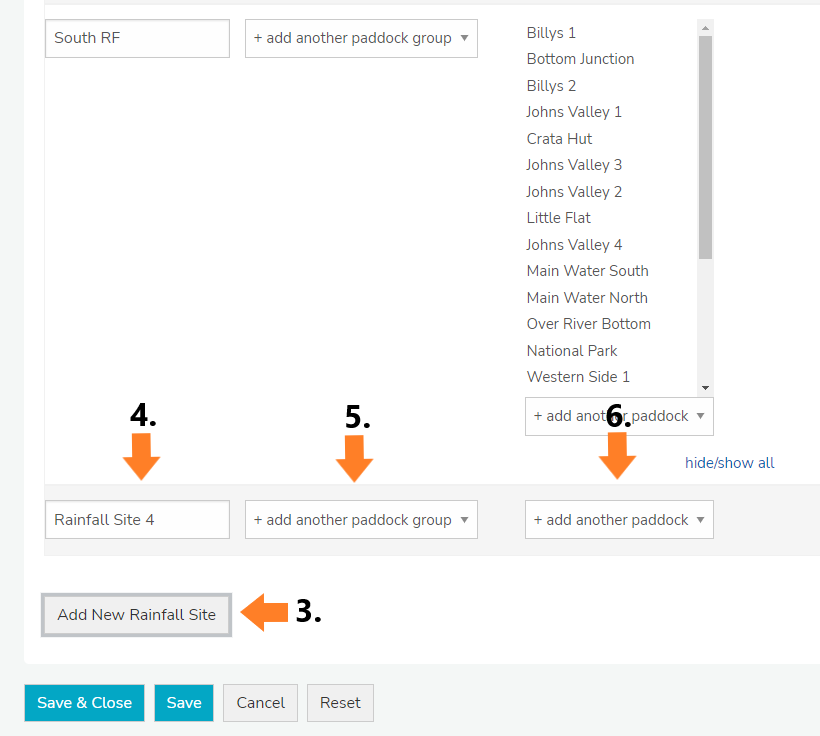Select Main Water South paddock
Viewport: 820px width, 736px height.
pos(587,271)
